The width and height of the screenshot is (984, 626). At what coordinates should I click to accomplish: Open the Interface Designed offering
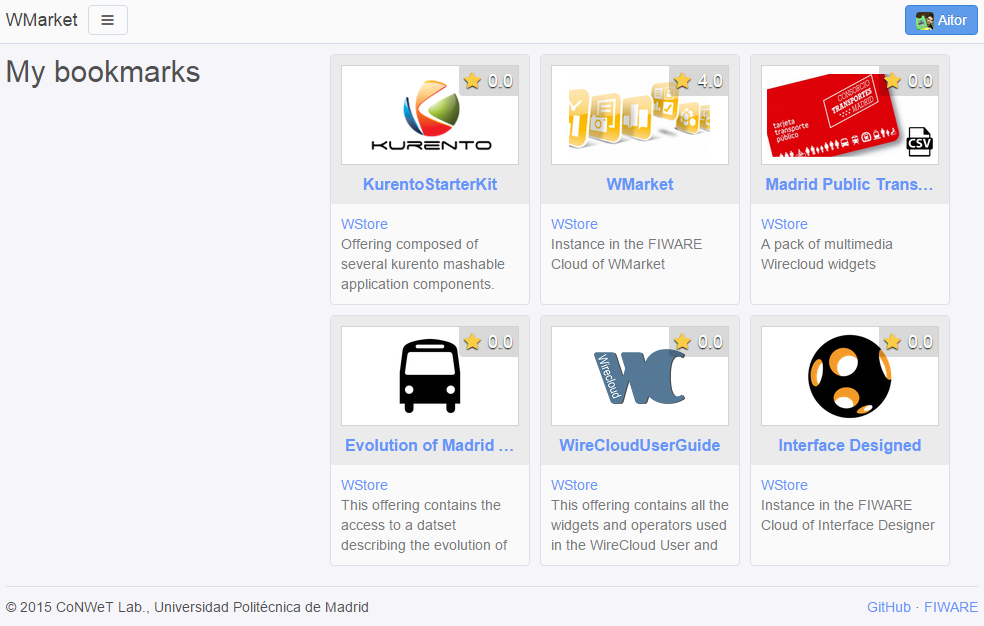click(x=850, y=445)
